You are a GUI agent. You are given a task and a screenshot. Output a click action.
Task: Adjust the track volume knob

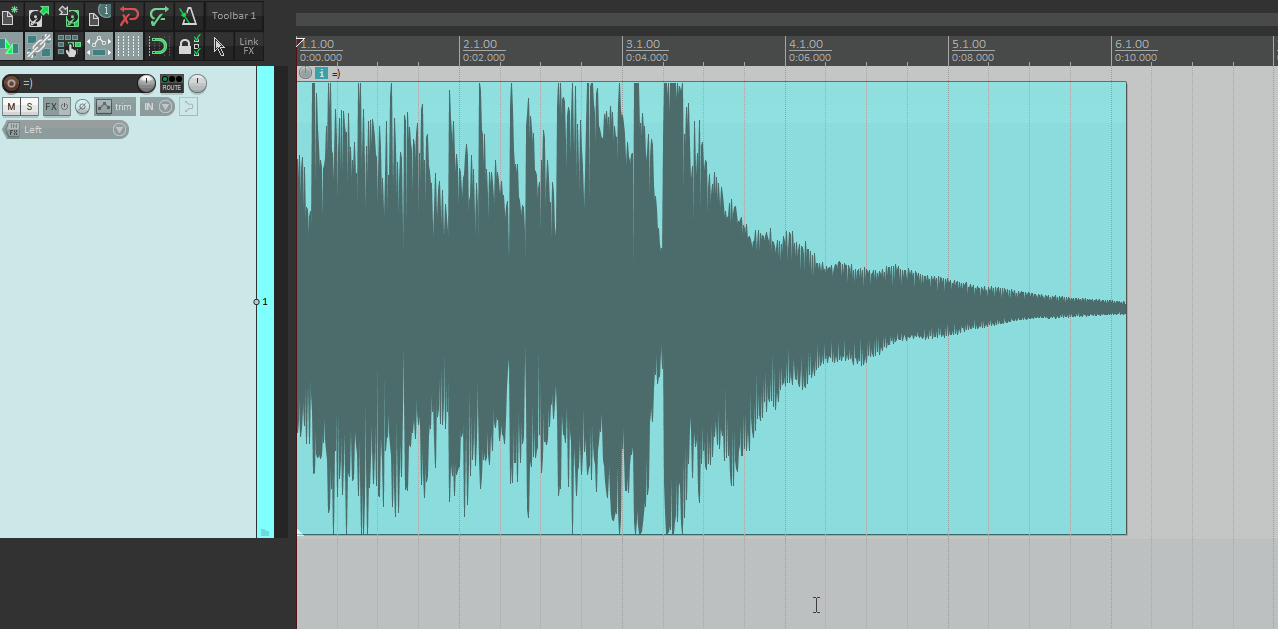point(146,83)
